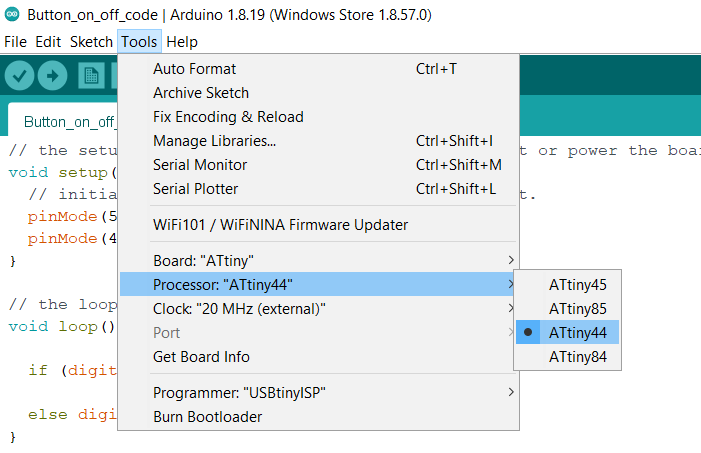
Task: Click the '// initia' comment line
Action: 72,194
